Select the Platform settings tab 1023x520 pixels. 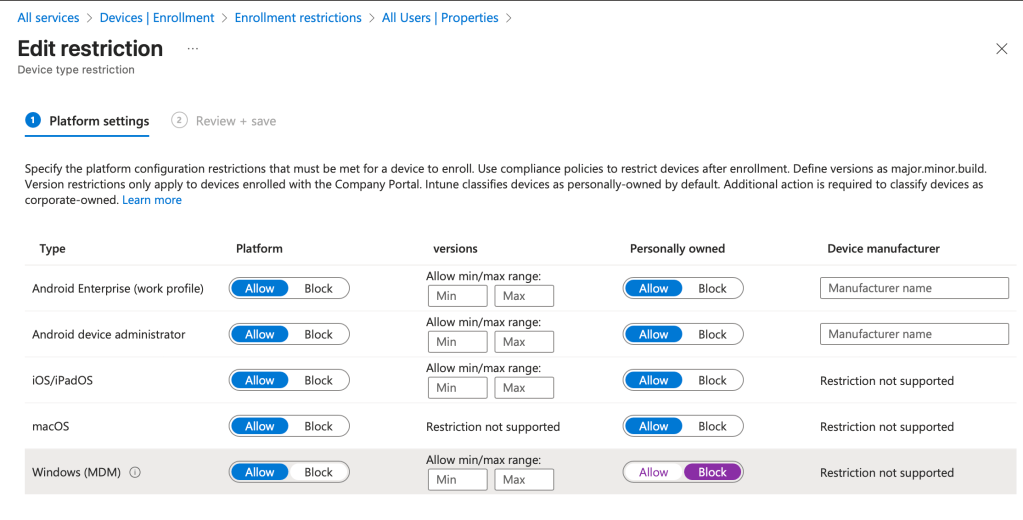[99, 121]
